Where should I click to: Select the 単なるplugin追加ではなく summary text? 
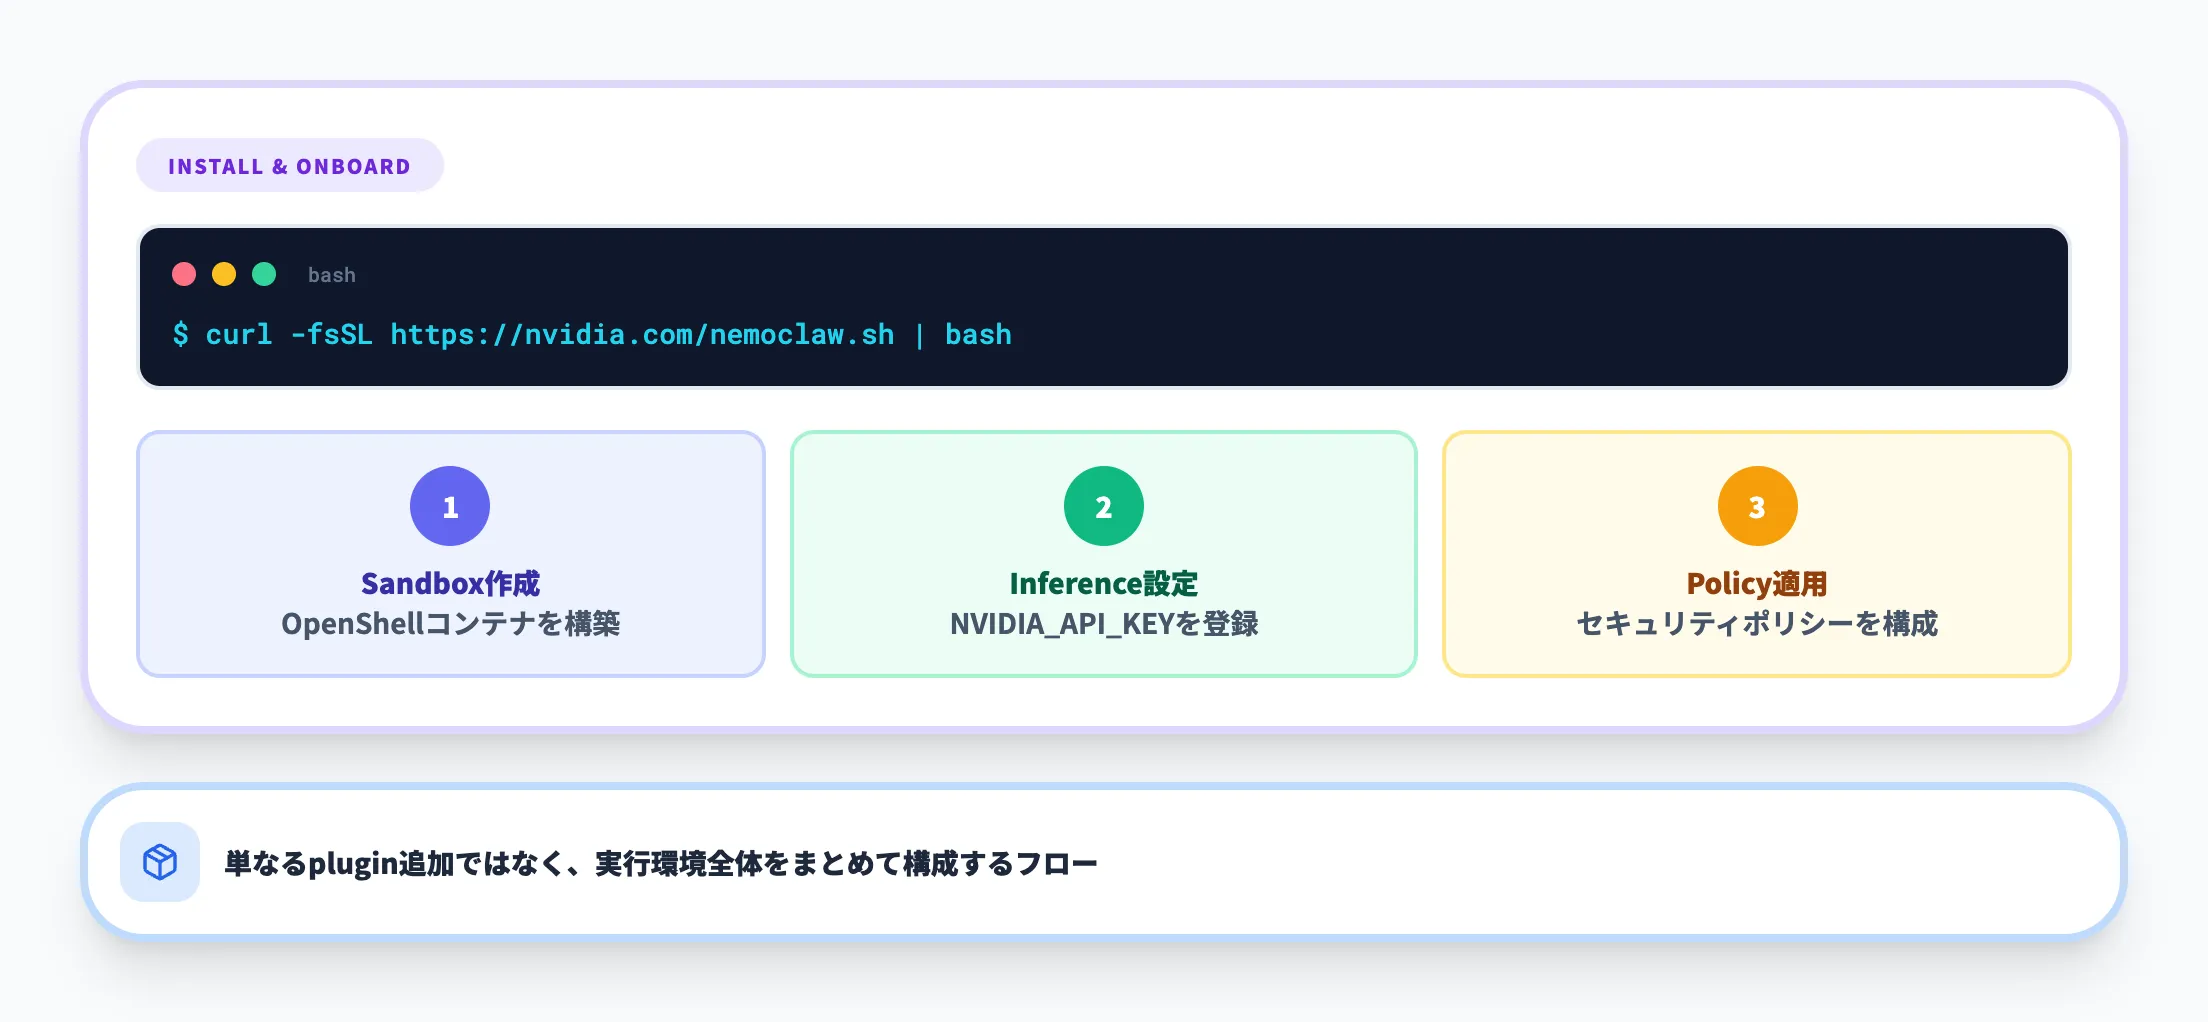coord(661,863)
